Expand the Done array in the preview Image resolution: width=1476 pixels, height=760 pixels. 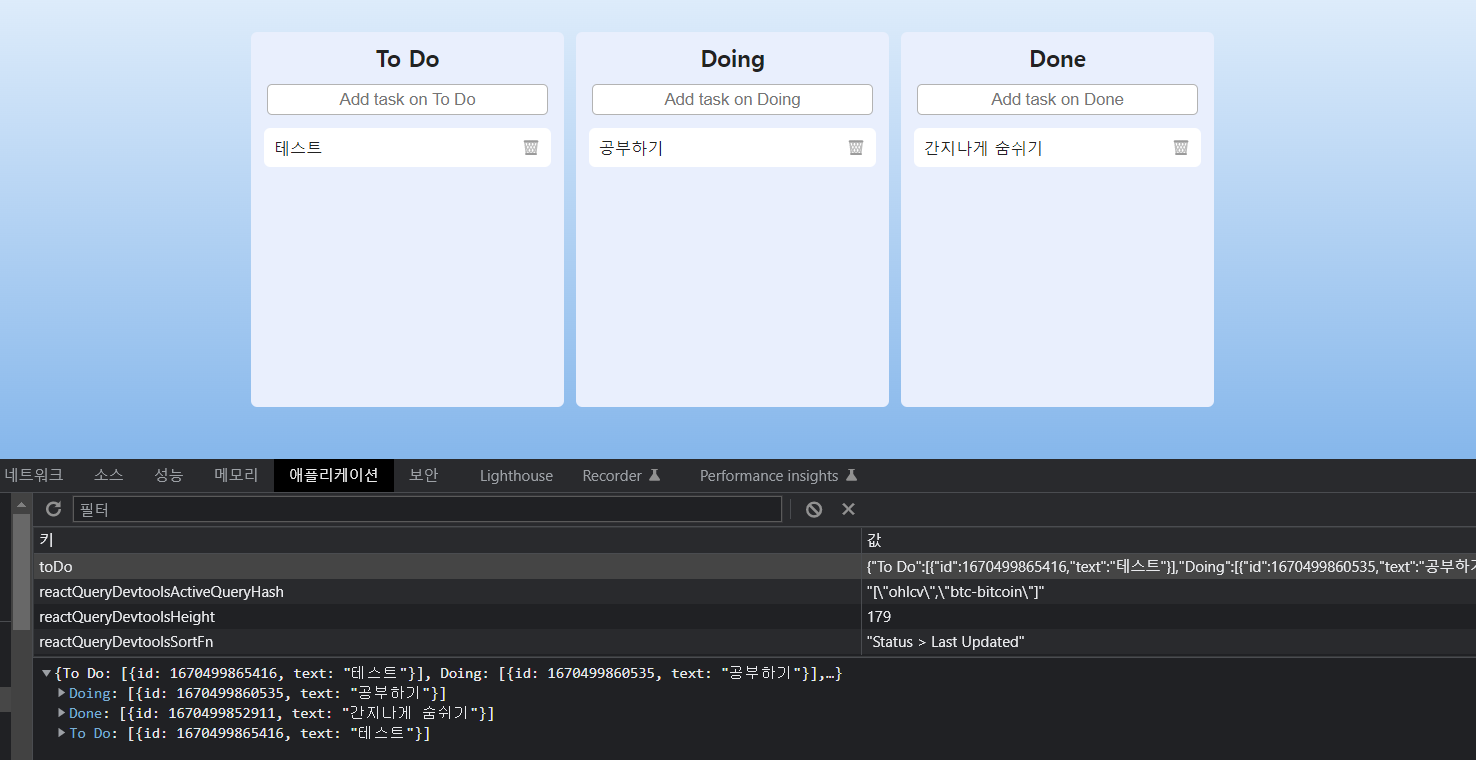pyautogui.click(x=62, y=713)
